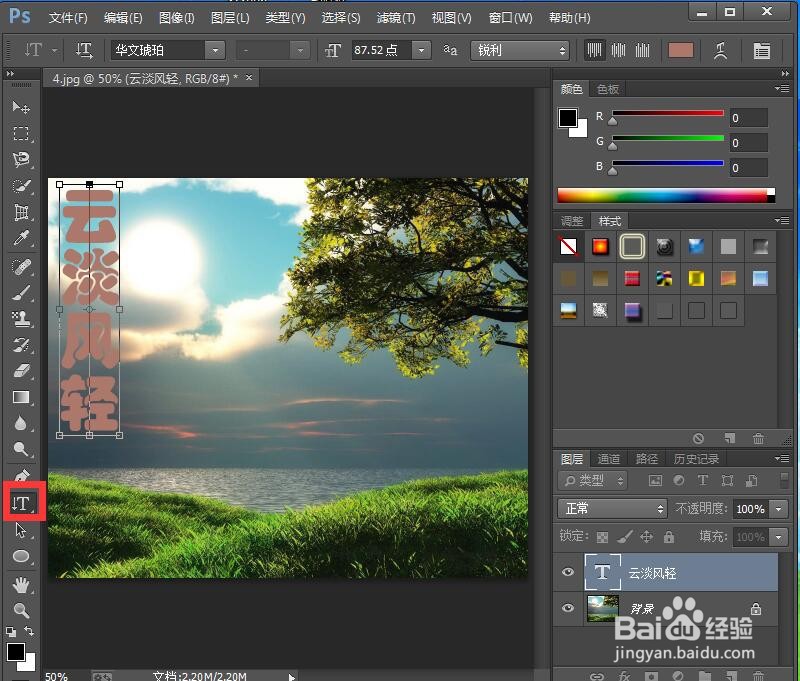800x681 pixels.
Task: Select the Hand tool
Action: [x=22, y=583]
